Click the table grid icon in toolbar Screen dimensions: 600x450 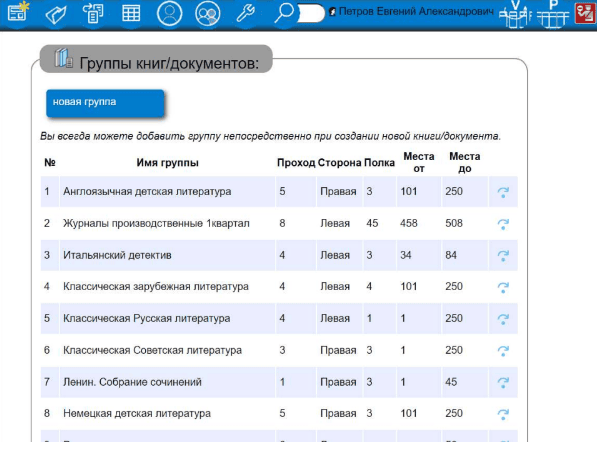(x=131, y=13)
